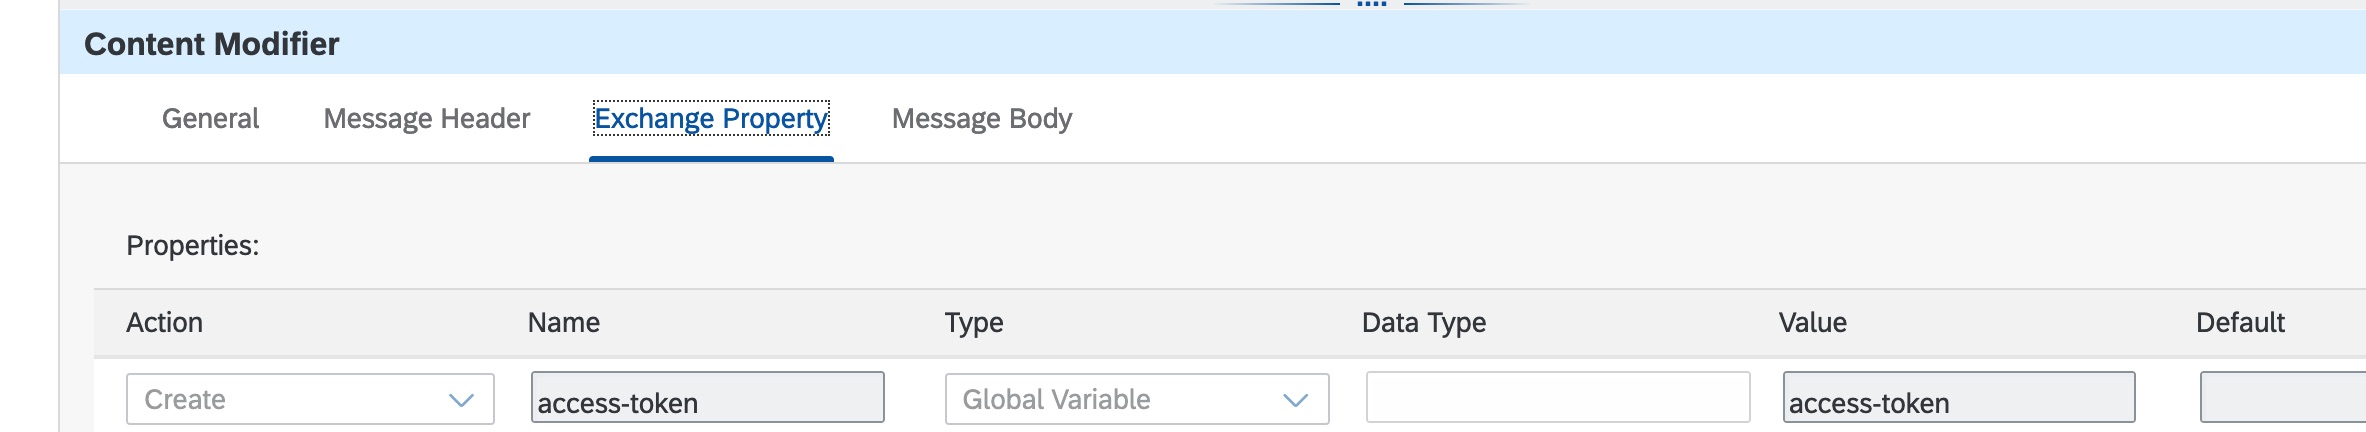
Task: Click the Name field containing access-token
Action: click(707, 398)
